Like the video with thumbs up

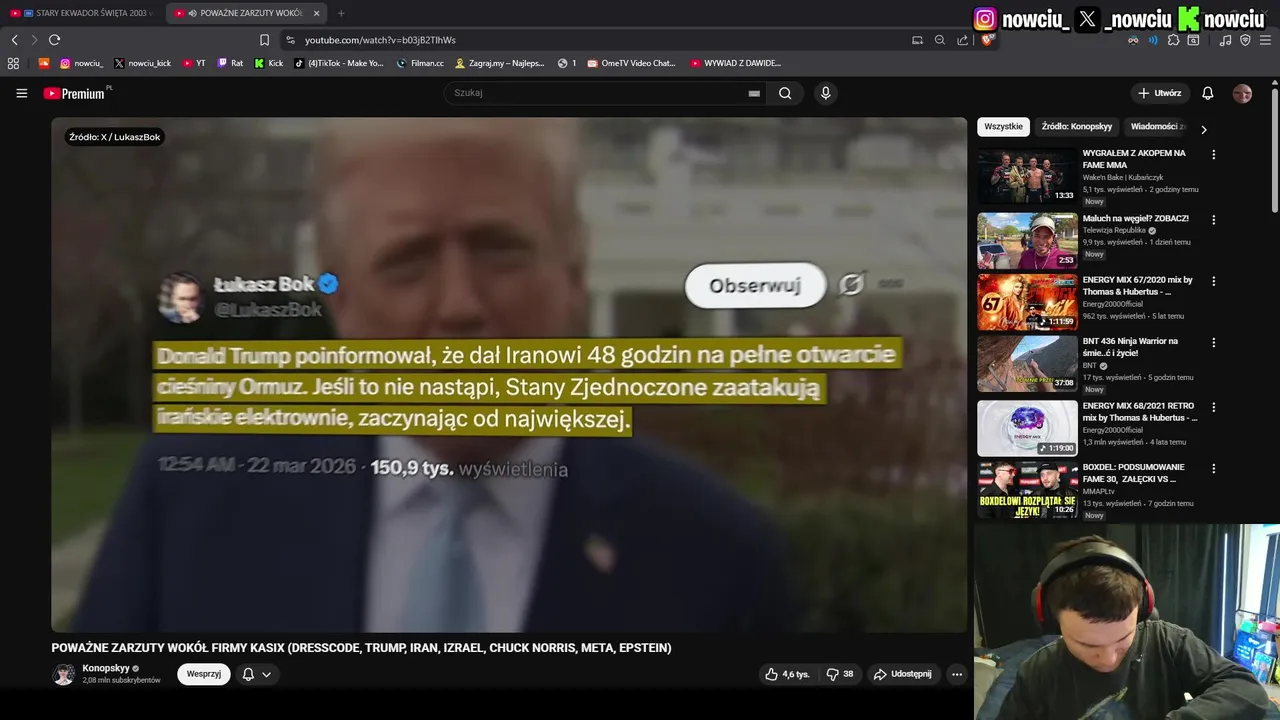coord(787,674)
